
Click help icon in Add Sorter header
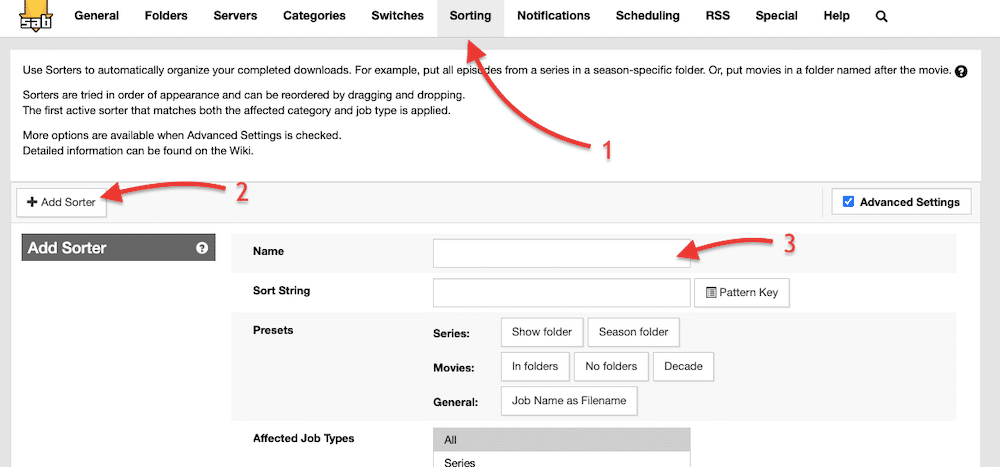(x=202, y=248)
